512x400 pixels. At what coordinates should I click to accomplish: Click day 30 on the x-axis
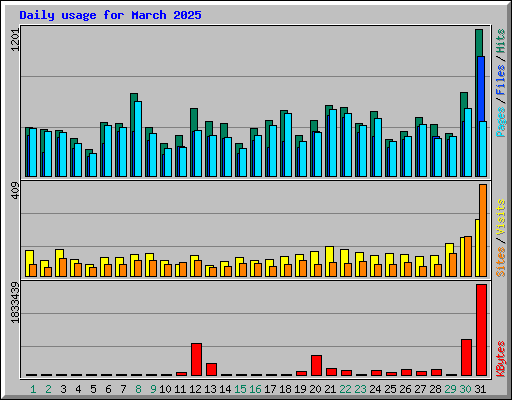click(465, 389)
